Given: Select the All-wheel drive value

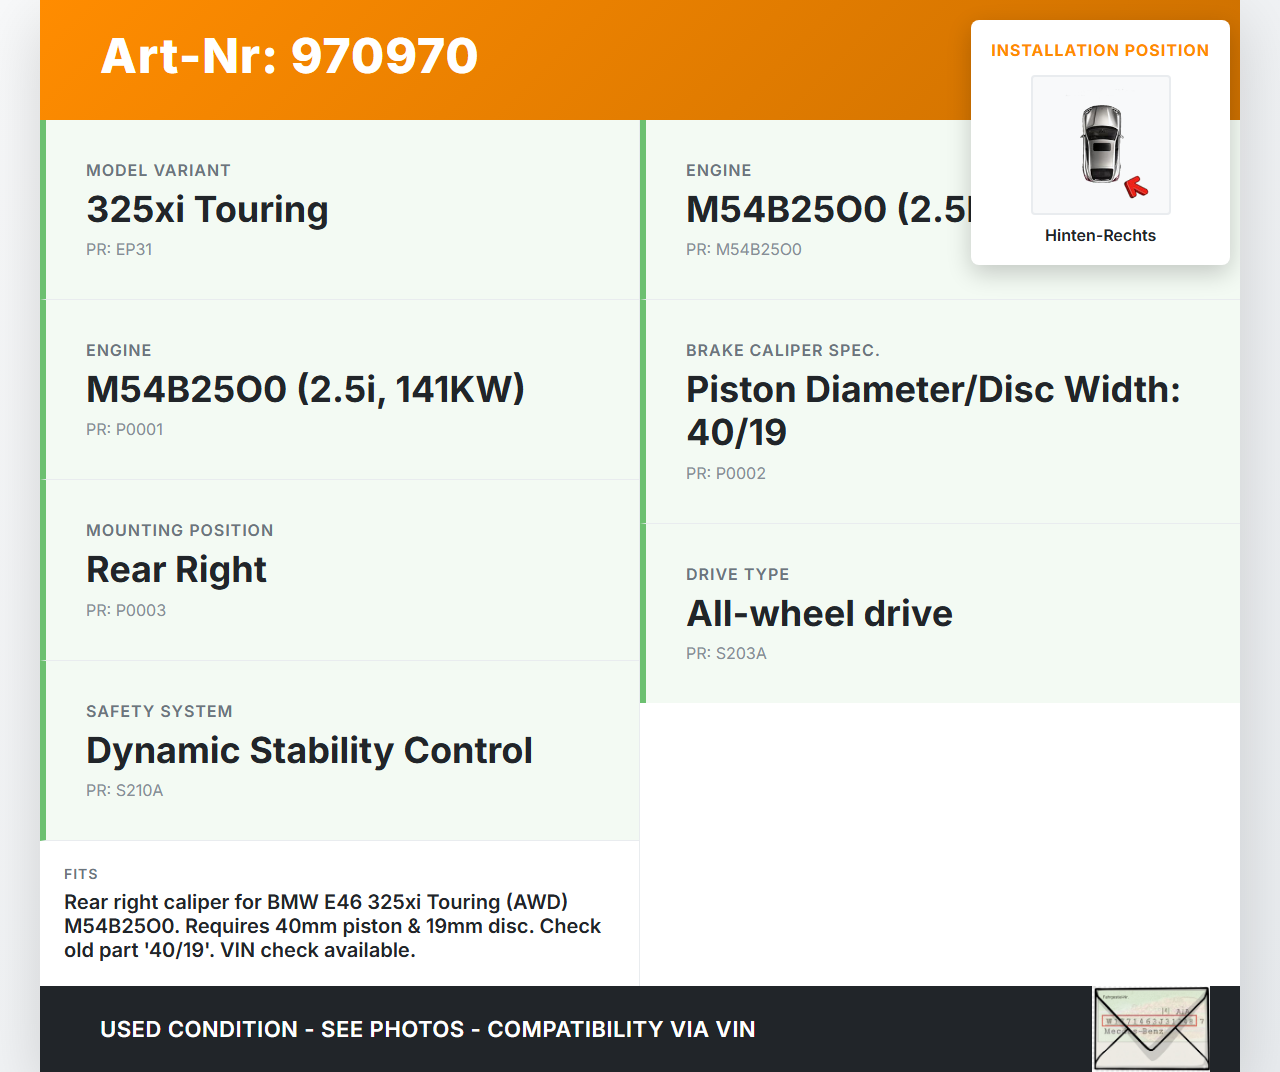Looking at the screenshot, I should coord(819,614).
